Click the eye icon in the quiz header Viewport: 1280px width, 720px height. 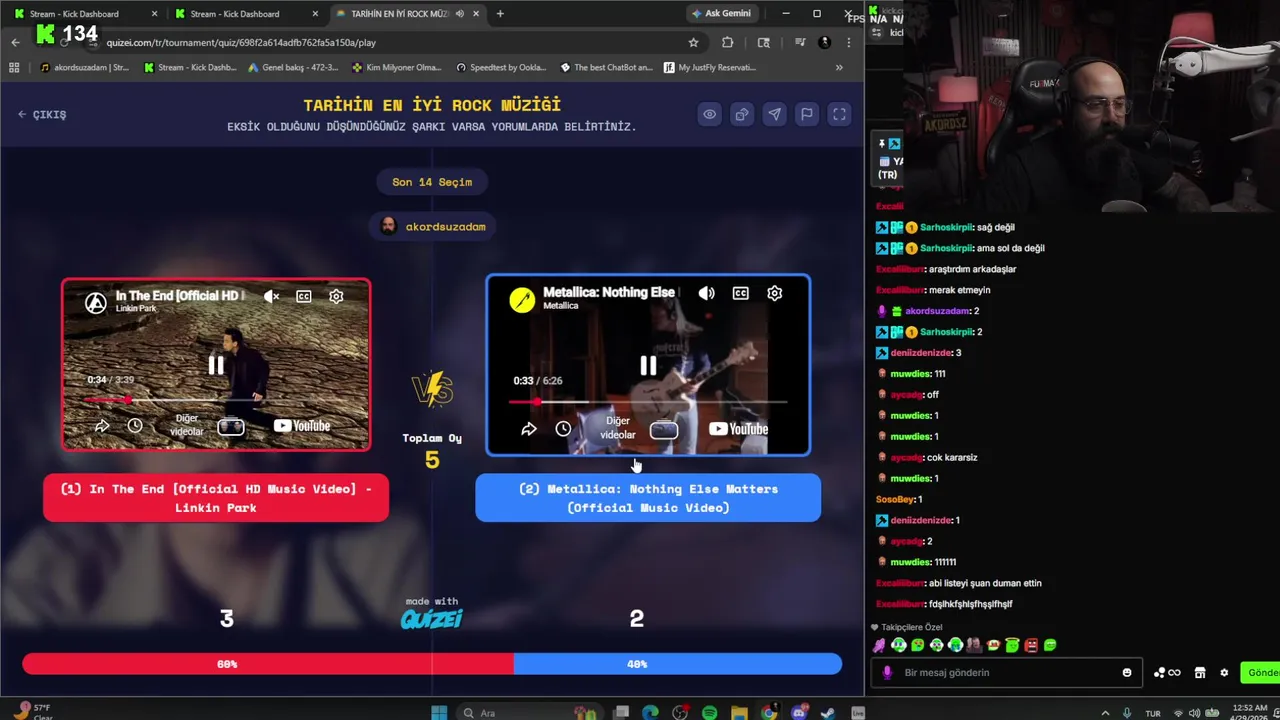(x=709, y=114)
